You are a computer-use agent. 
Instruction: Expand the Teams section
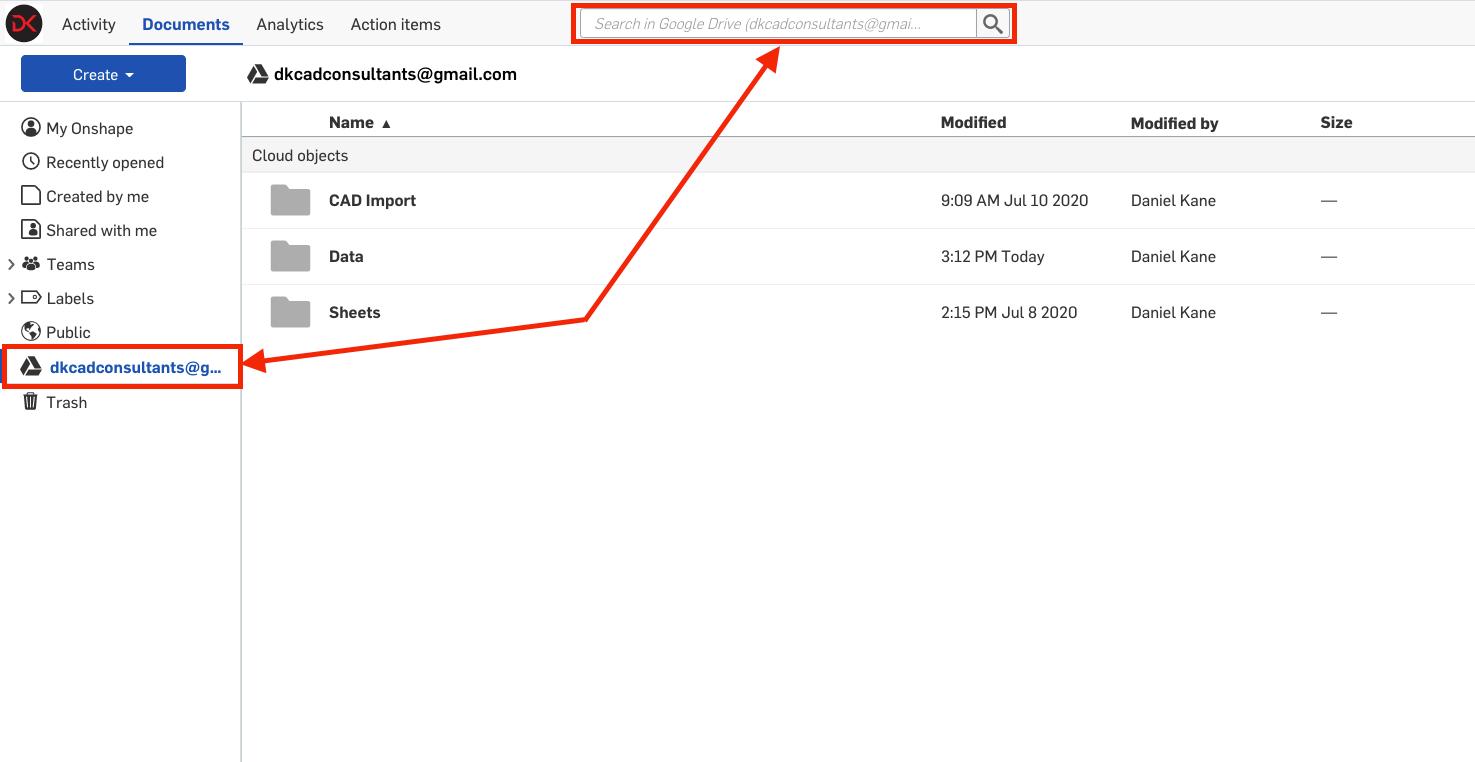click(12, 264)
